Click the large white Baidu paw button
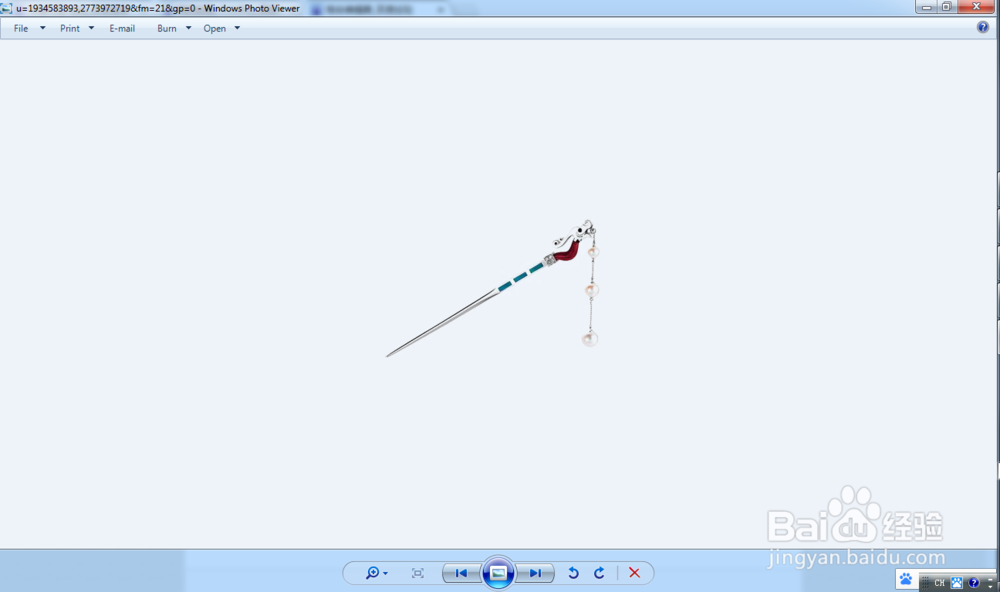 (906, 579)
